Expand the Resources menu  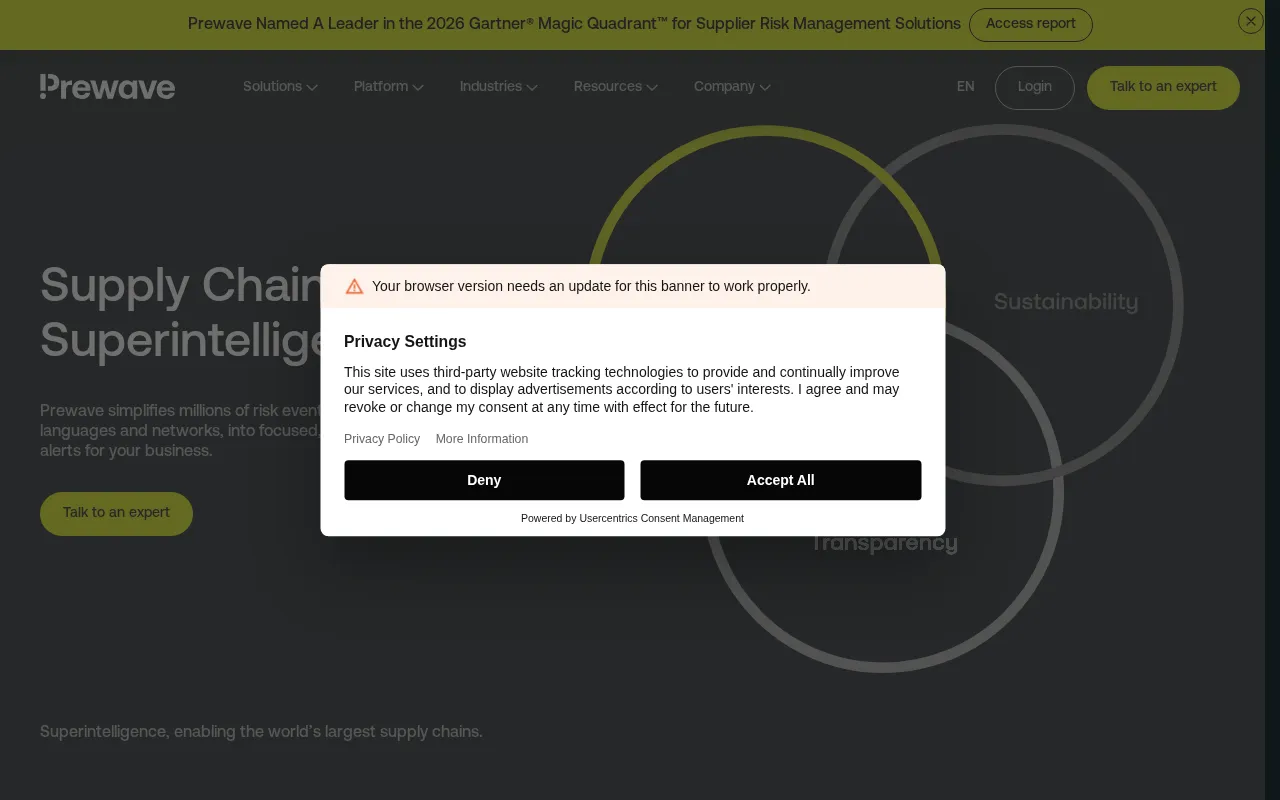click(615, 87)
